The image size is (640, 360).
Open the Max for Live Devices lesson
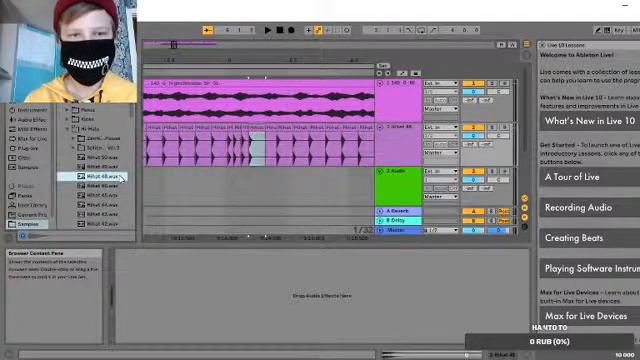590,316
